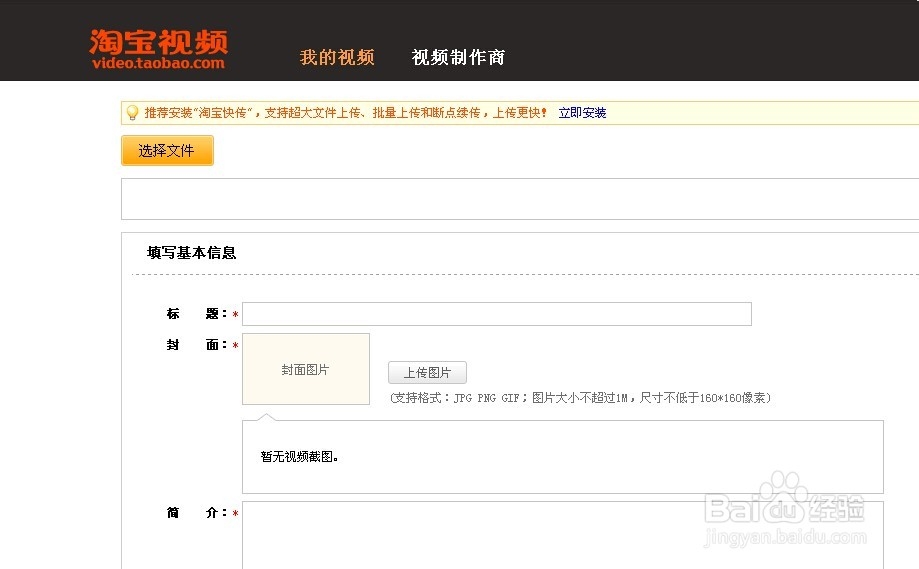Click the 上传图片 button
Image resolution: width=919 pixels, height=569 pixels.
pos(427,373)
